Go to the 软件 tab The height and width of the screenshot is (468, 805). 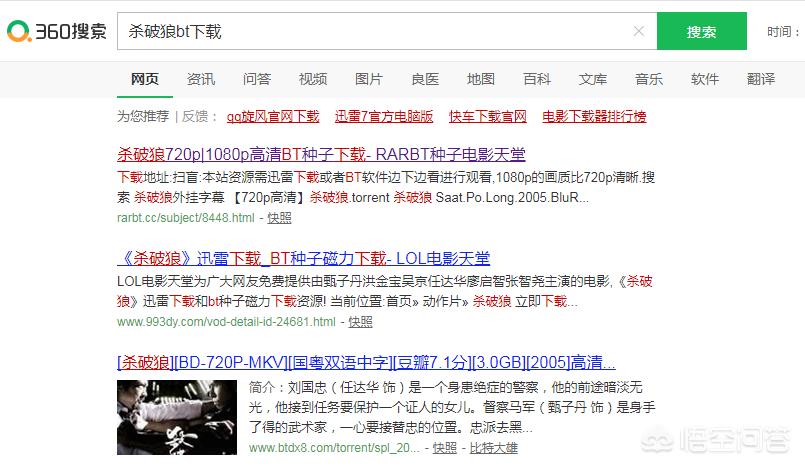705,79
